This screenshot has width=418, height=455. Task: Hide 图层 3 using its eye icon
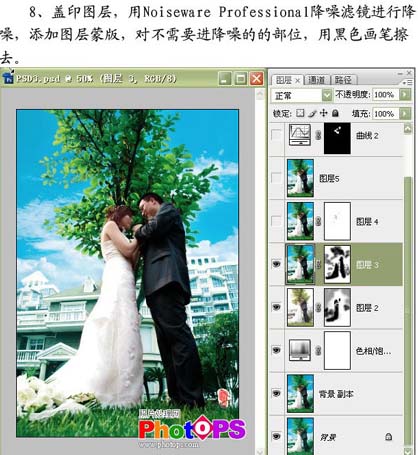[276, 264]
